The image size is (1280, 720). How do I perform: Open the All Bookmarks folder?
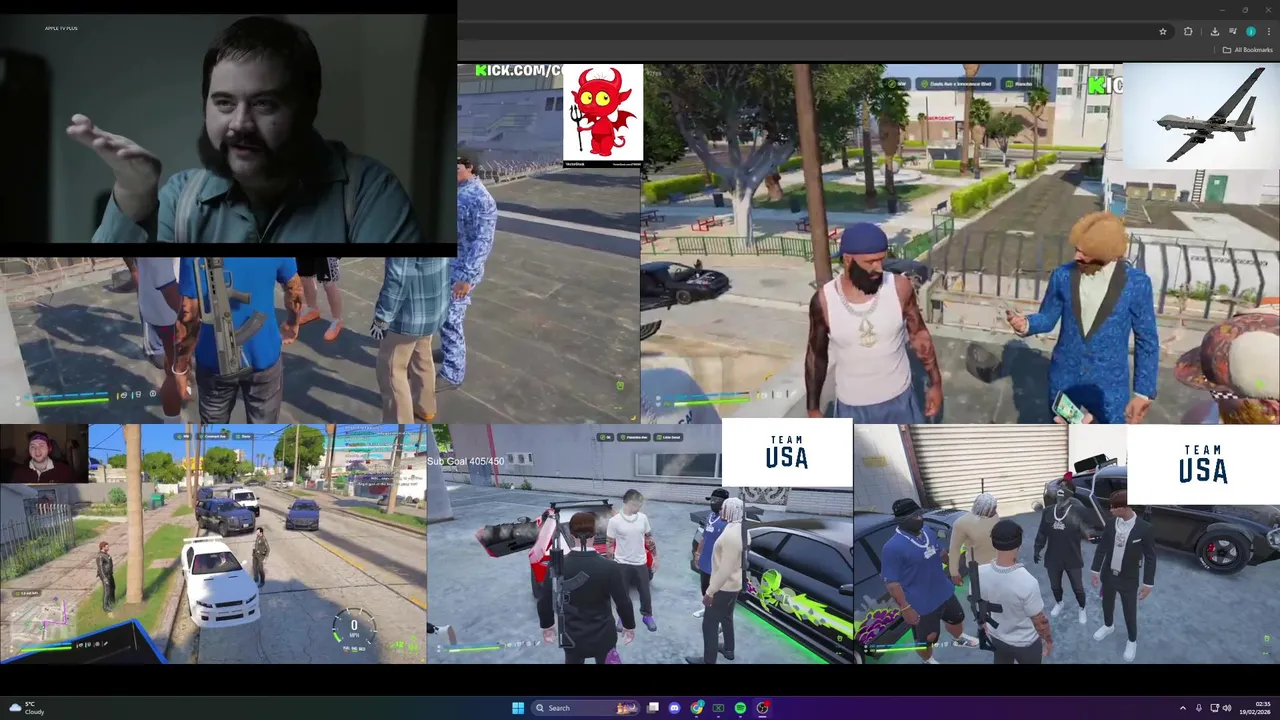coord(1248,50)
